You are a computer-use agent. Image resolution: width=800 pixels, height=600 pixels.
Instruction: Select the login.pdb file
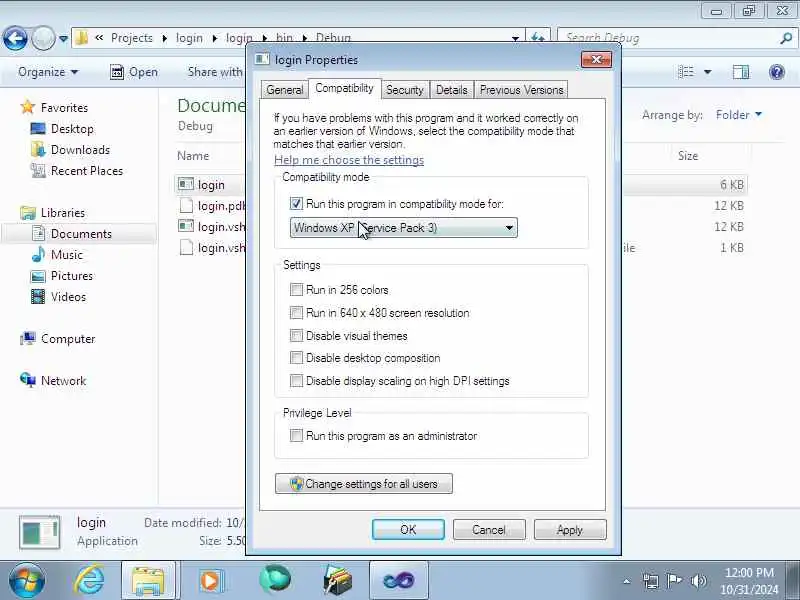(x=212, y=206)
